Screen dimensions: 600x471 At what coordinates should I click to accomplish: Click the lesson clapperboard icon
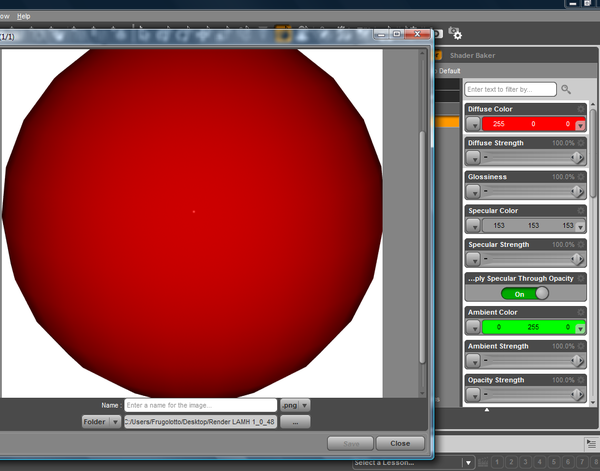[x=483, y=463]
